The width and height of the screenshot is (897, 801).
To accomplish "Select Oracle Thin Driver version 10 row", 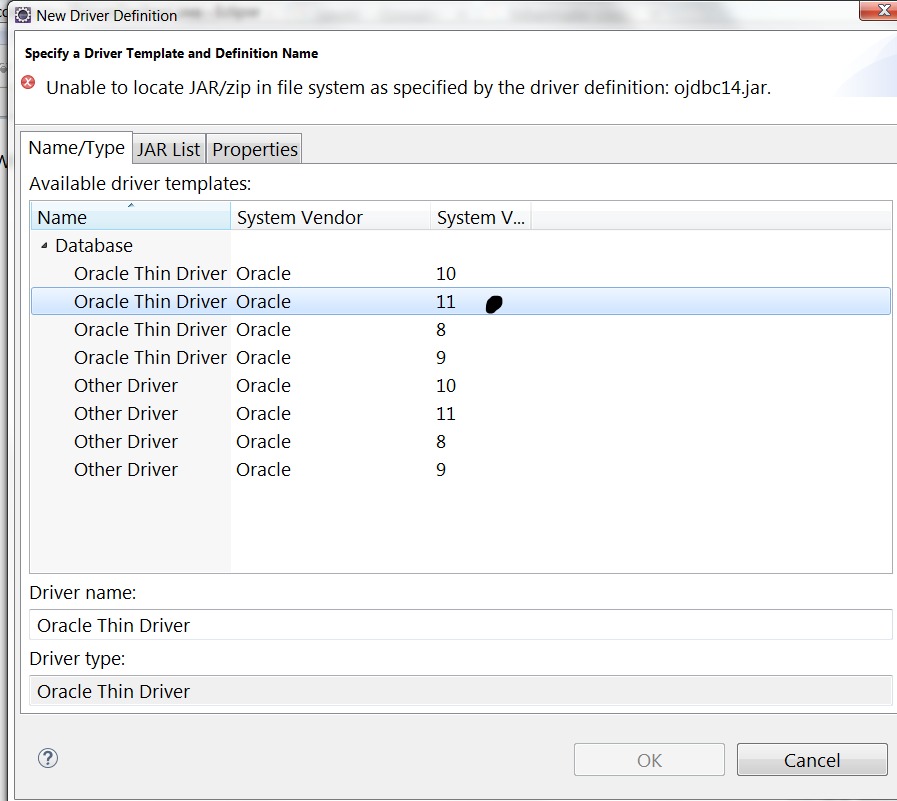I will [x=461, y=273].
